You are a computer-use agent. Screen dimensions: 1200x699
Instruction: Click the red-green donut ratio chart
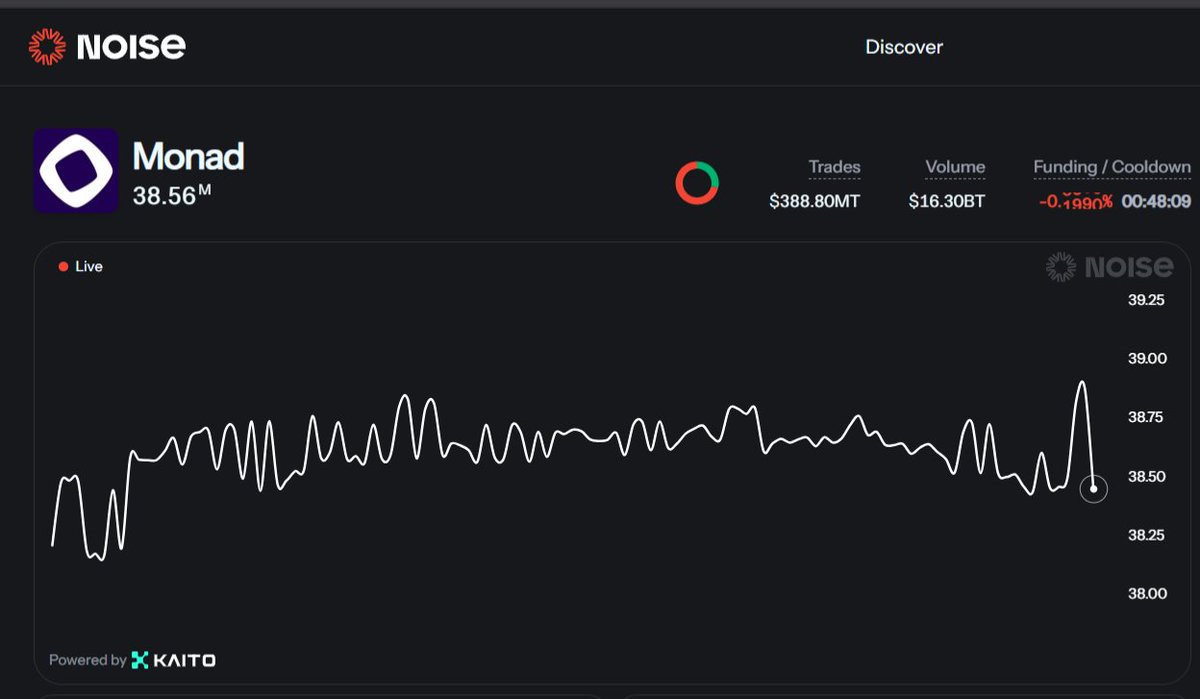(697, 183)
